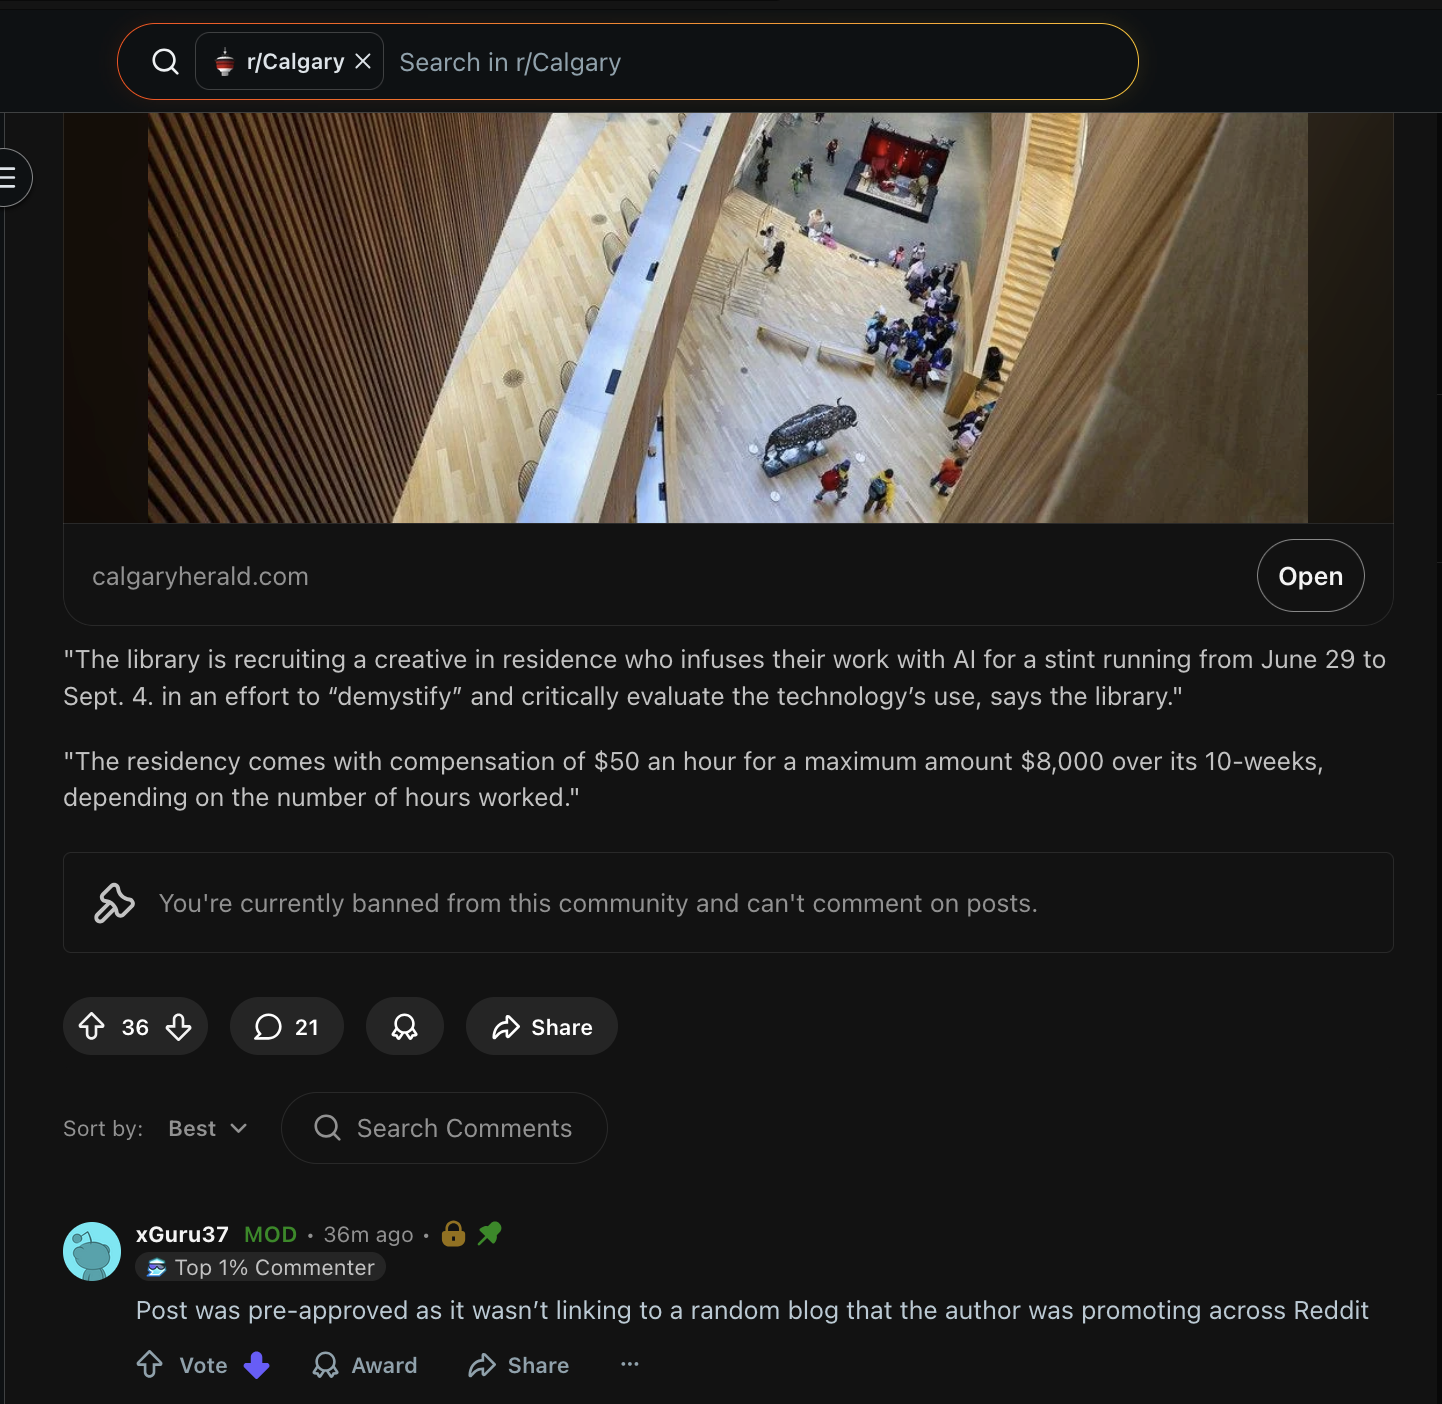Downvote the post
The image size is (1442, 1404).
(179, 1027)
